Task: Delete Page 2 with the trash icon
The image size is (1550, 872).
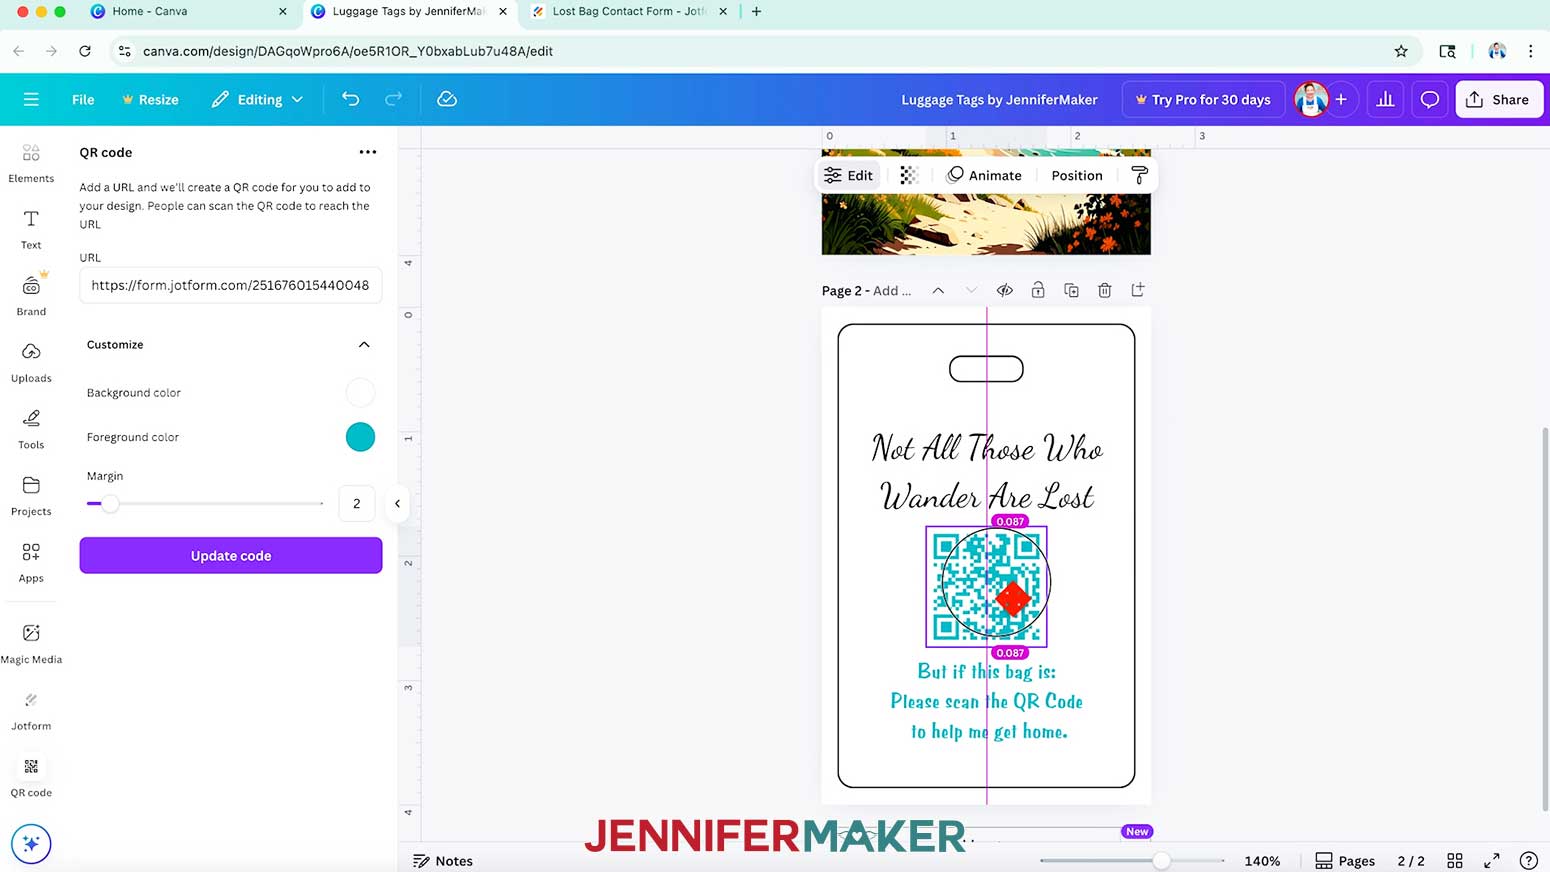Action: coord(1104,290)
